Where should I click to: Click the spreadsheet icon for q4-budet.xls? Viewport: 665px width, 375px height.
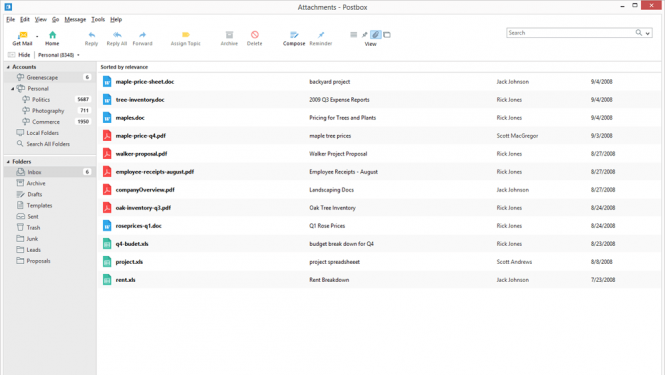[x=107, y=244]
